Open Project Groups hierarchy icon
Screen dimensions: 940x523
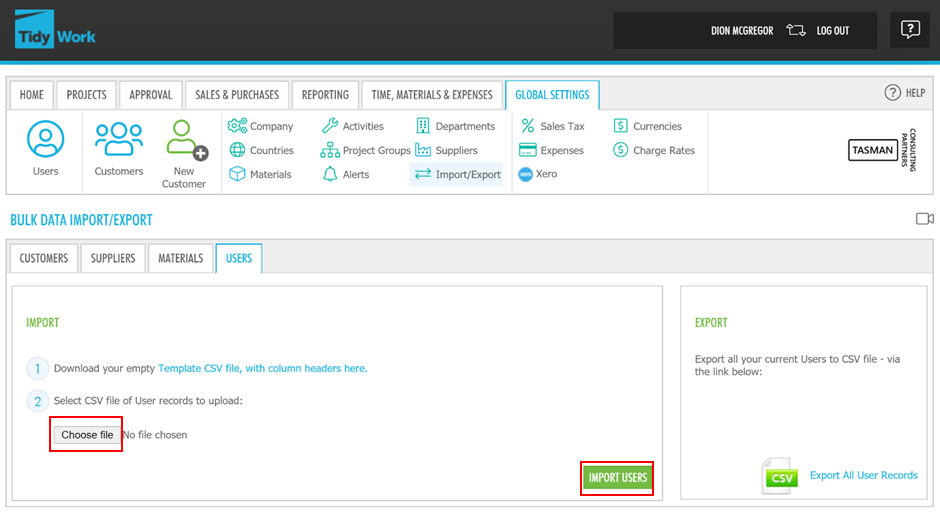click(330, 150)
